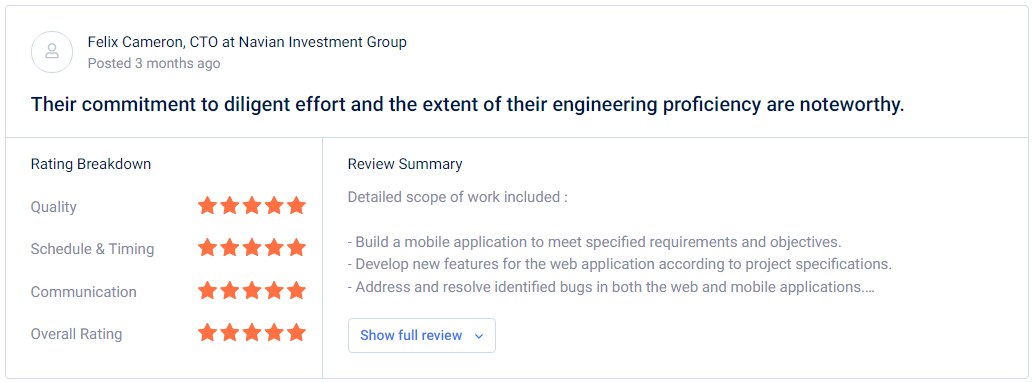Click the fifth star in Communication rating
This screenshot has width=1033, height=382.
pos(296,290)
